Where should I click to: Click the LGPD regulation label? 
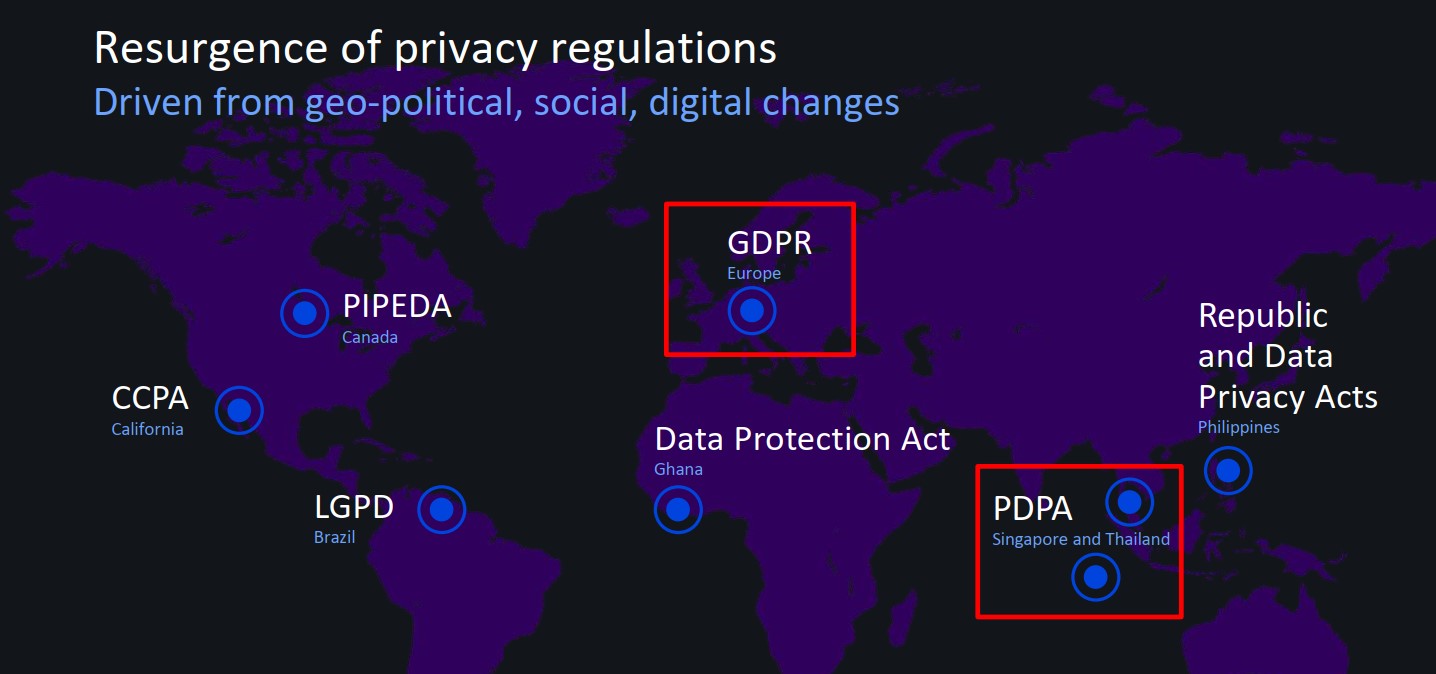tap(354, 507)
